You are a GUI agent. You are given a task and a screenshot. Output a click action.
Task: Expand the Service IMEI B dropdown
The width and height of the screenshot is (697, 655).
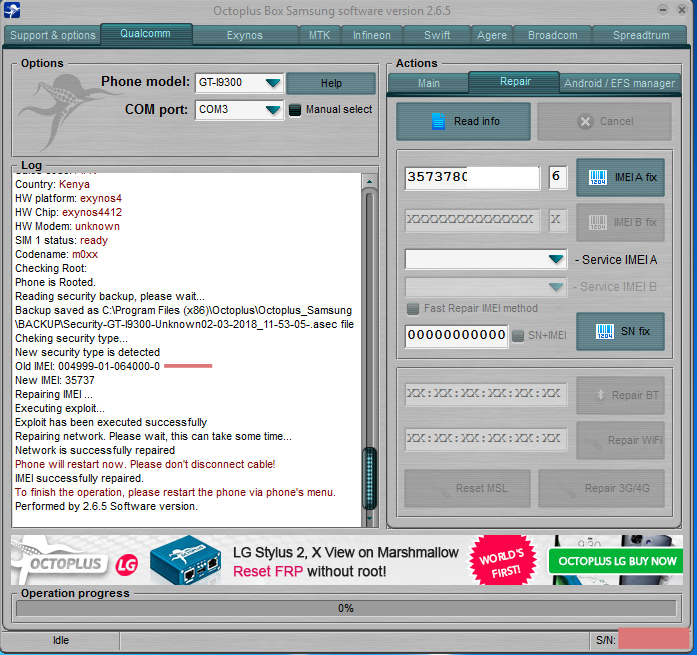click(x=556, y=287)
